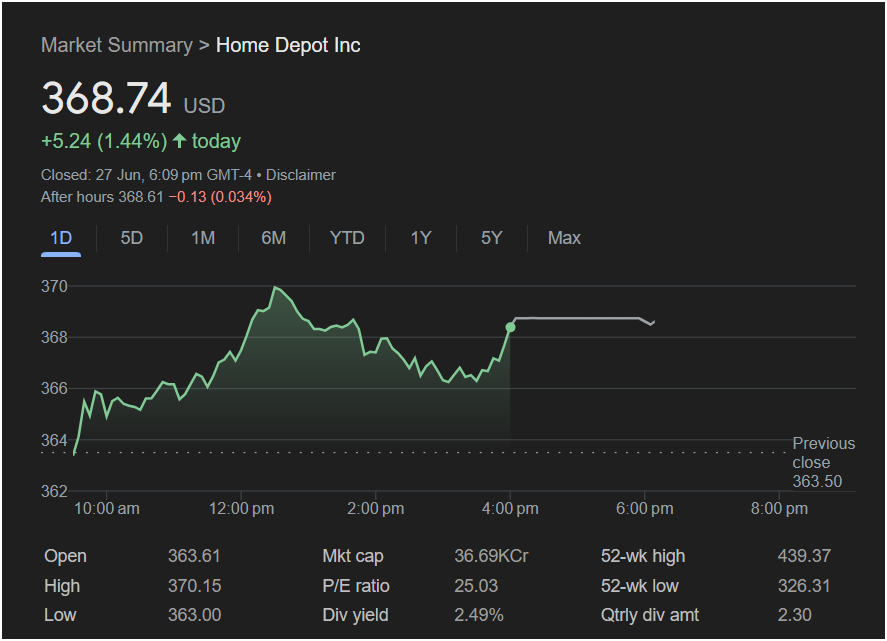Click the Mkt cap label
The width and height of the screenshot is (887, 641).
coord(353,556)
